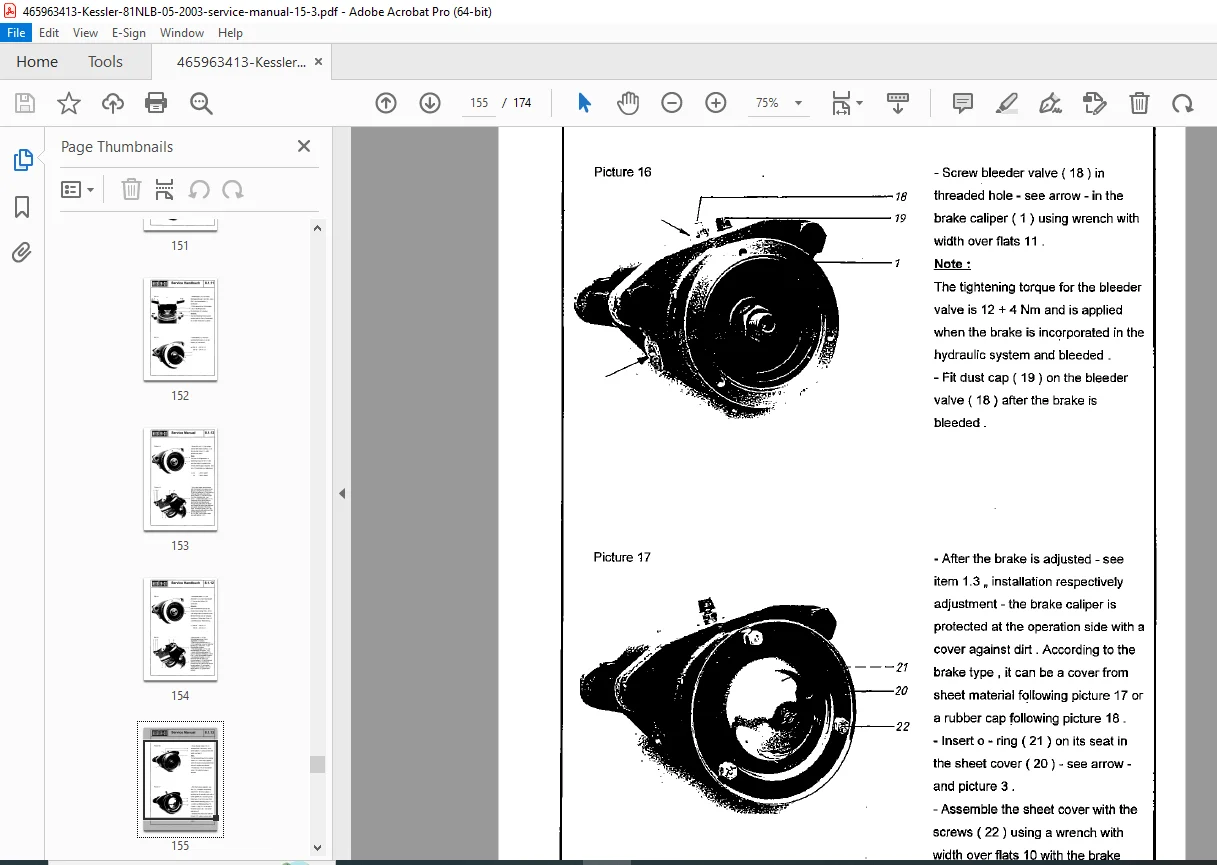This screenshot has height=865, width=1217.
Task: Select the page 153 thumbnail
Action: (x=180, y=479)
